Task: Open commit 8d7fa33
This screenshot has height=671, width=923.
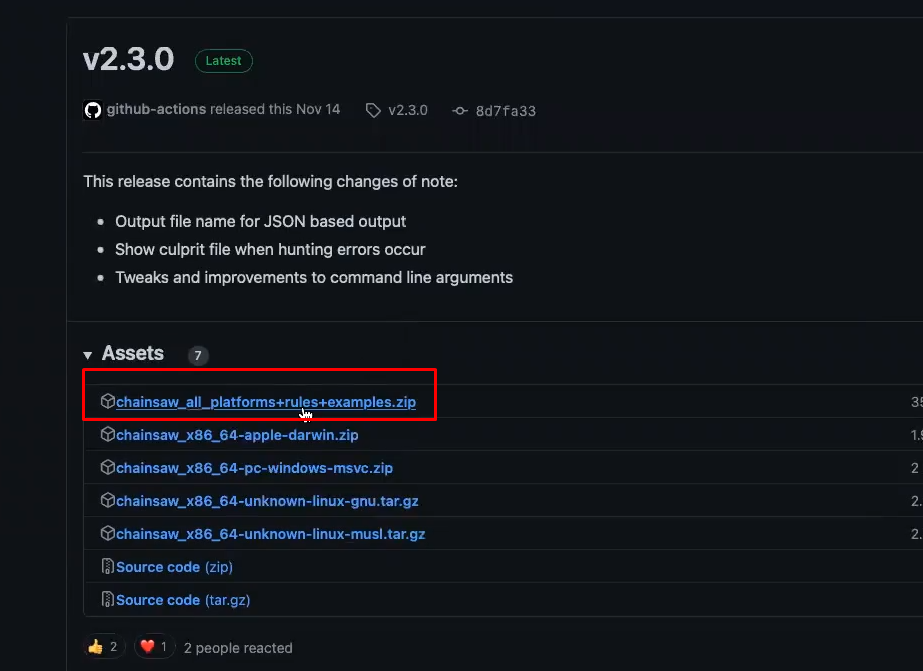Action: click(x=506, y=111)
